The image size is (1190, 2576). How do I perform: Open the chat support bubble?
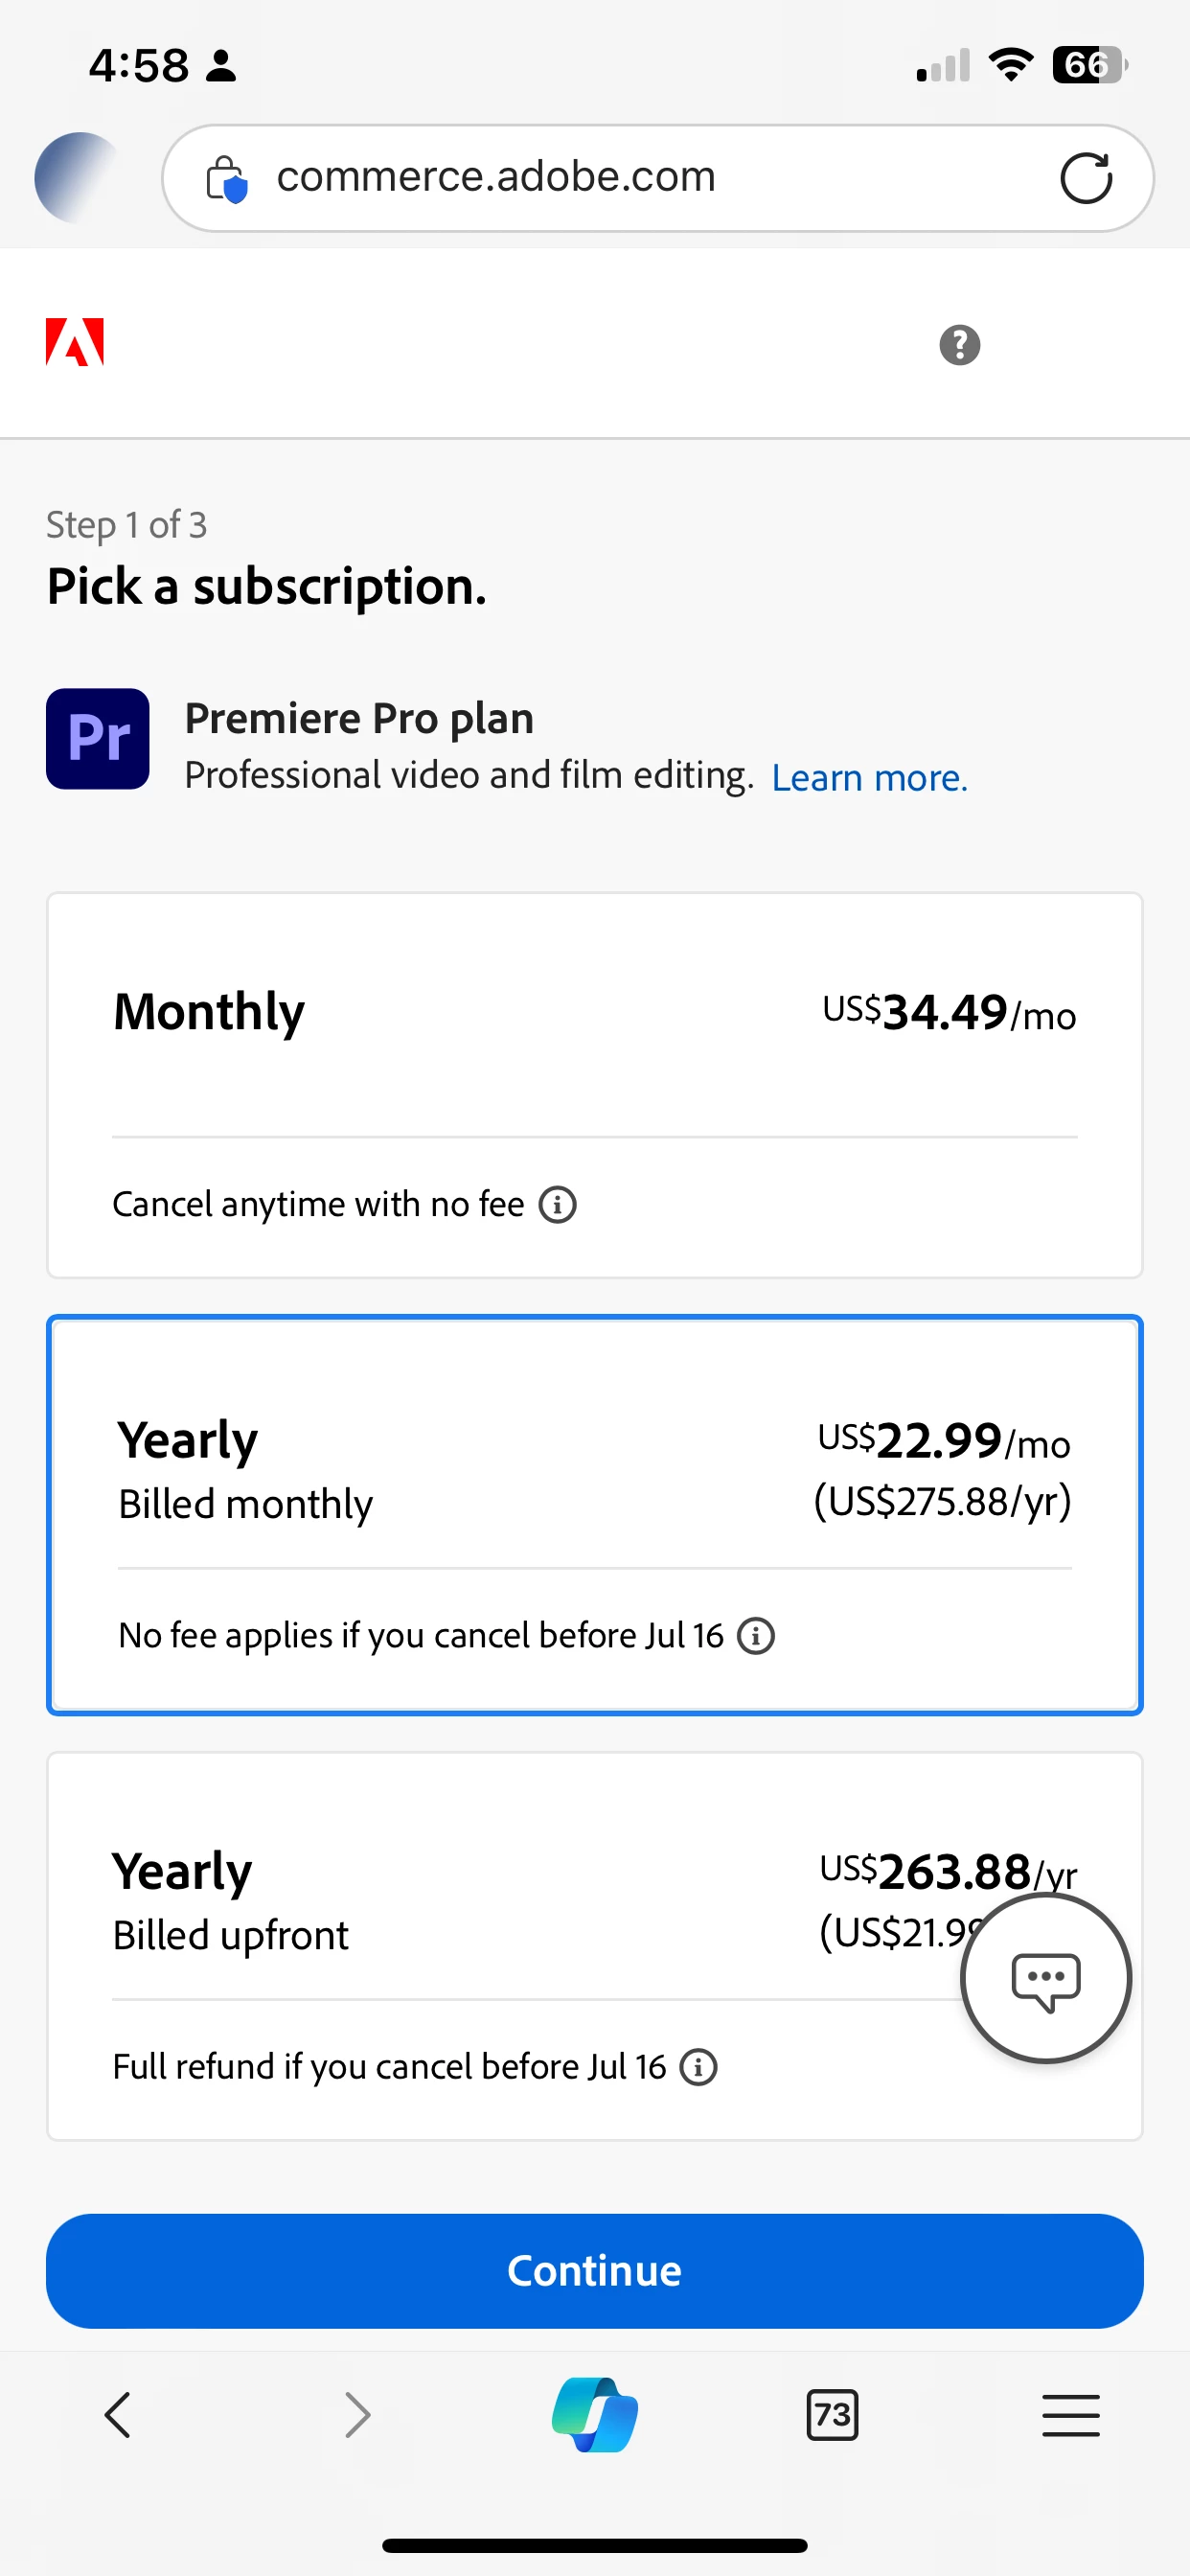[1045, 1979]
